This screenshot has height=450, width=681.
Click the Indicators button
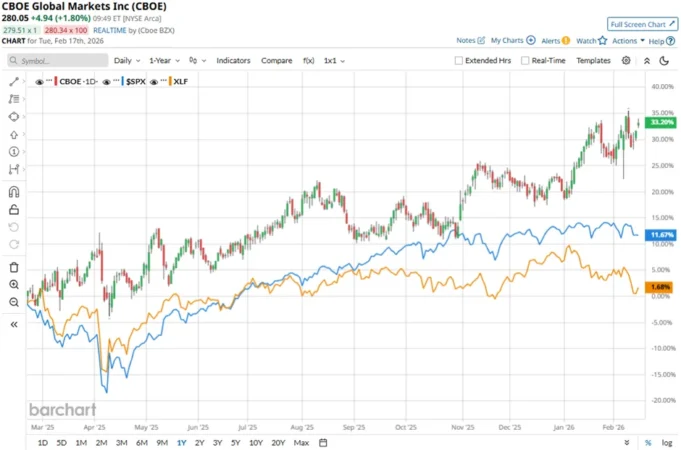coord(234,61)
